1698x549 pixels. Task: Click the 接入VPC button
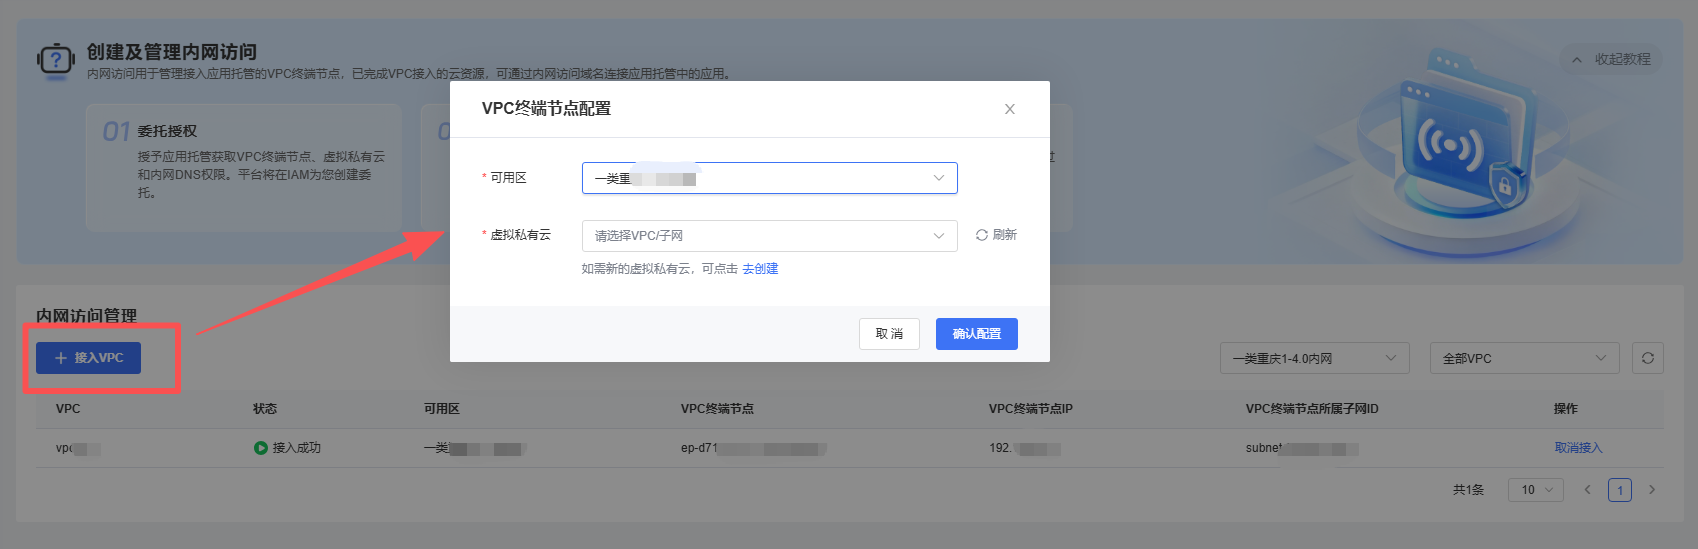coord(88,358)
